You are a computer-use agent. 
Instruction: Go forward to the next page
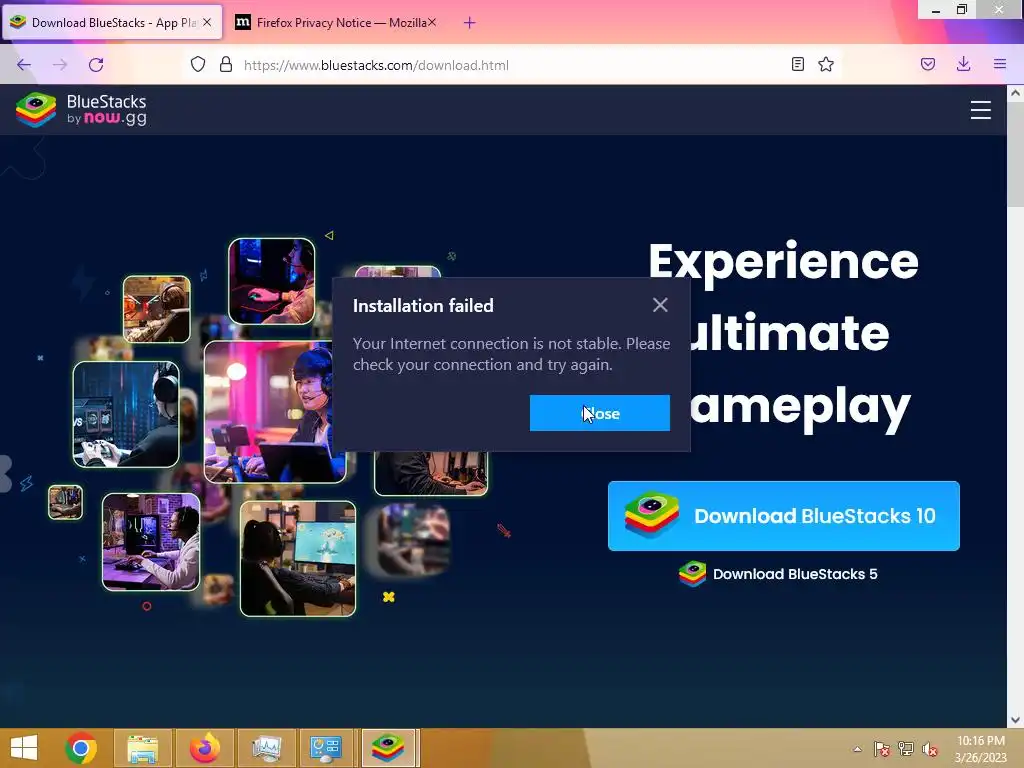pos(60,65)
